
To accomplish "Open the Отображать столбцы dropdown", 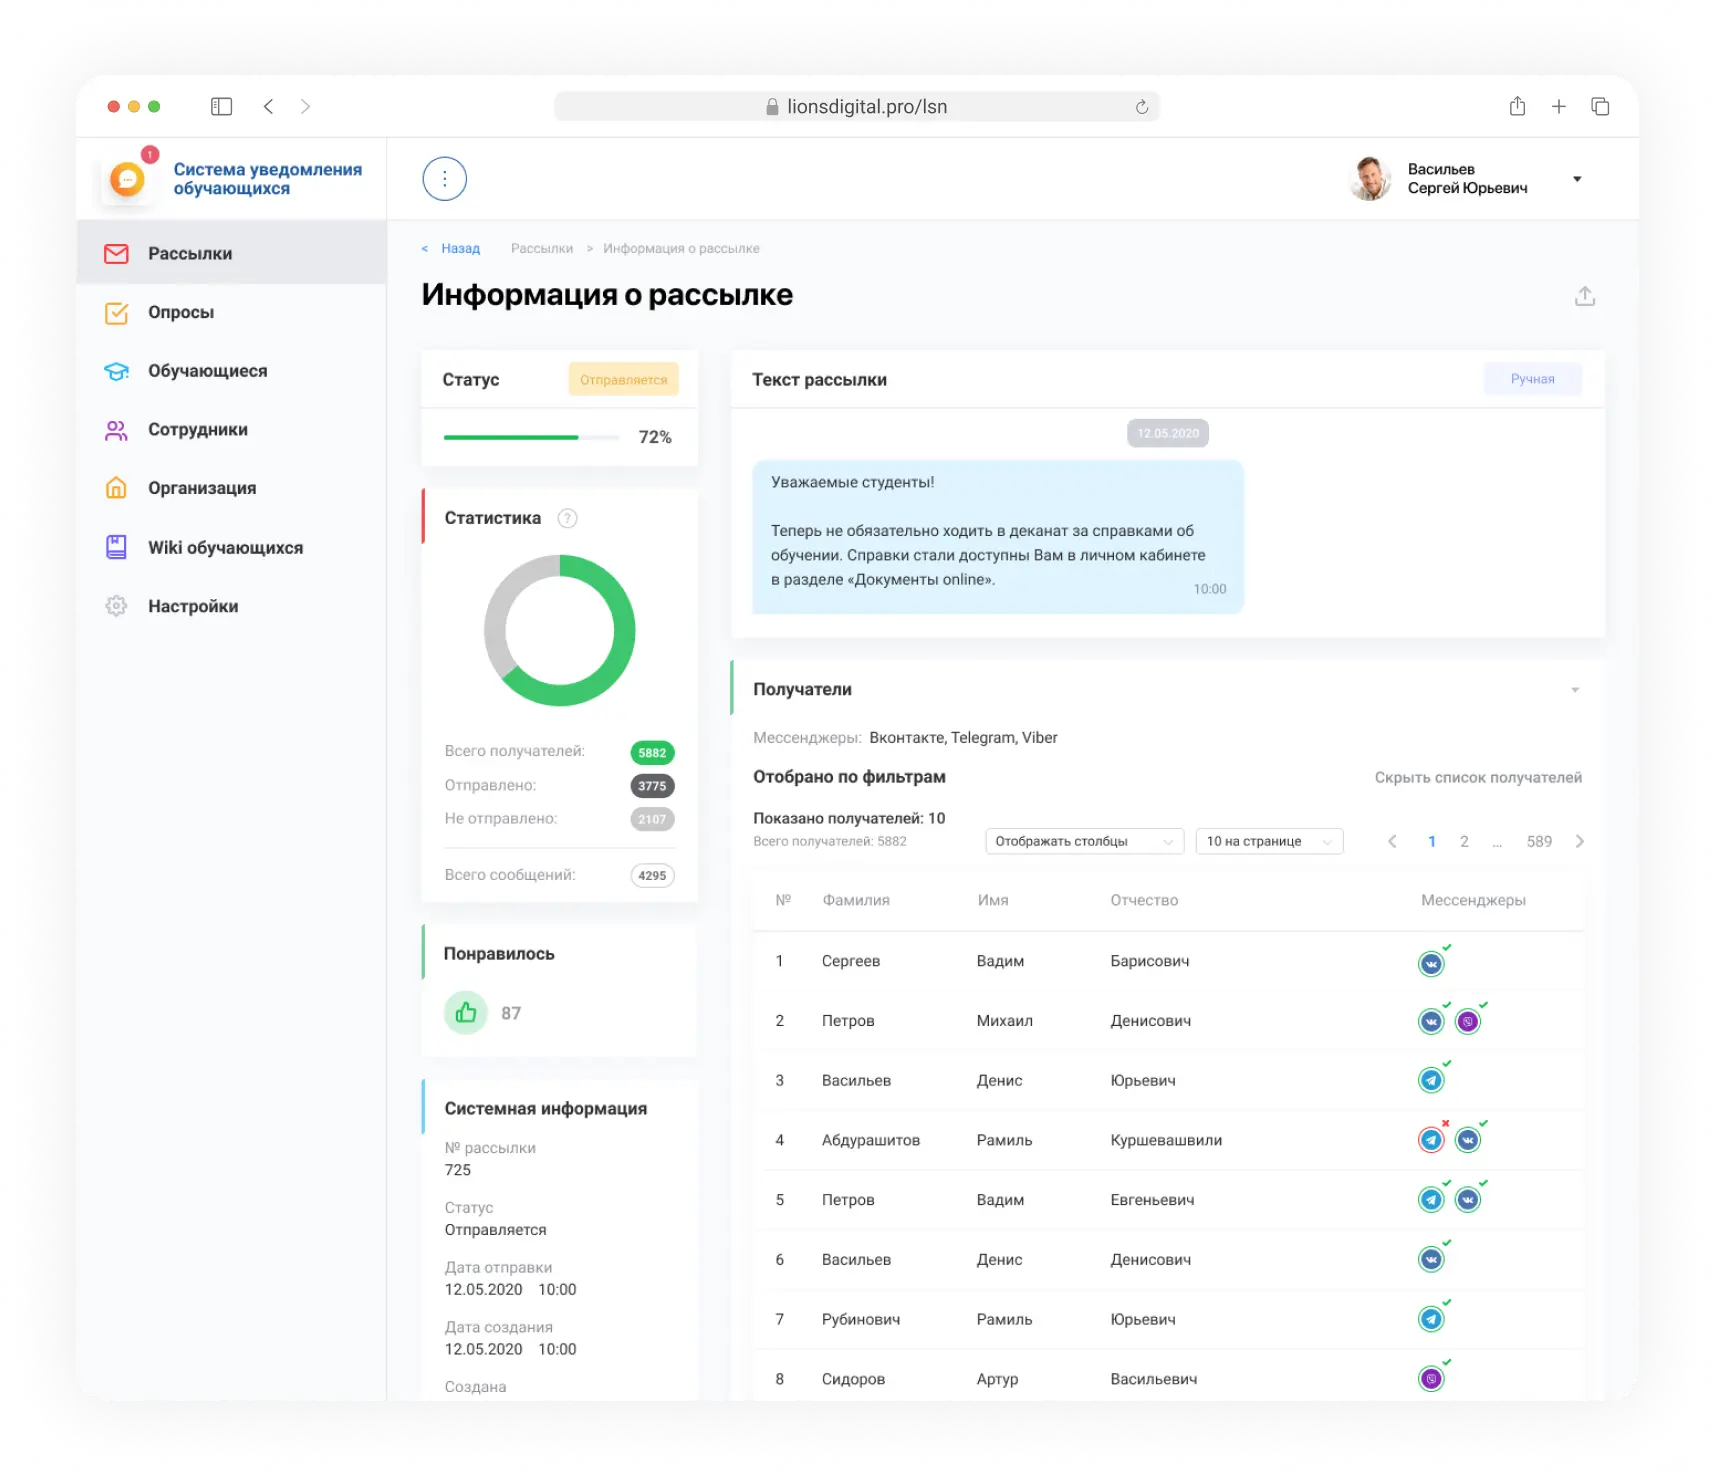I will (x=1083, y=841).
